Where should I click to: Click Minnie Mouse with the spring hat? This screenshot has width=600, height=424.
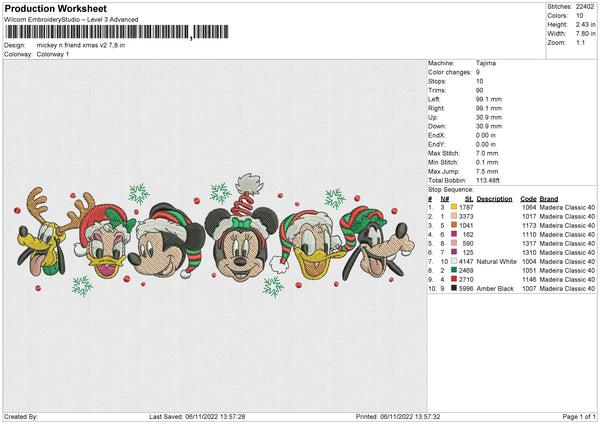pos(240,230)
